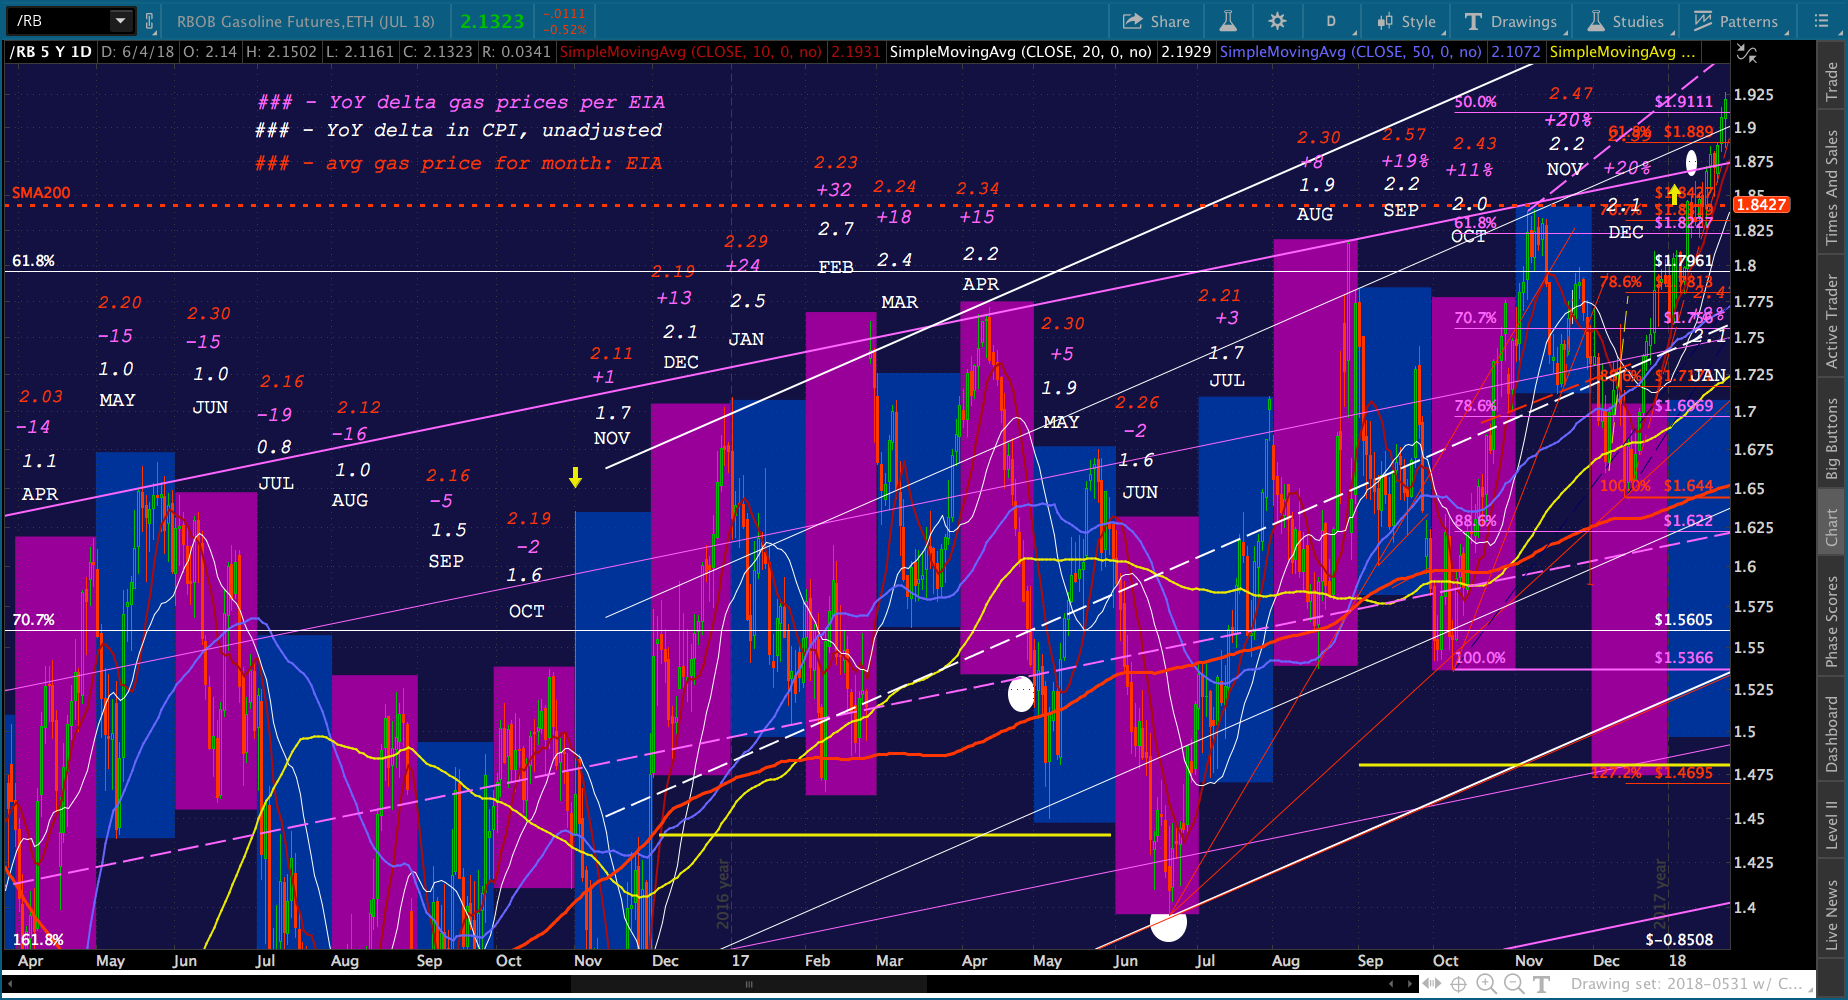Image resolution: width=1848 pixels, height=1000 pixels.
Task: Switch to the Trade sidebar tab
Action: [1832, 82]
